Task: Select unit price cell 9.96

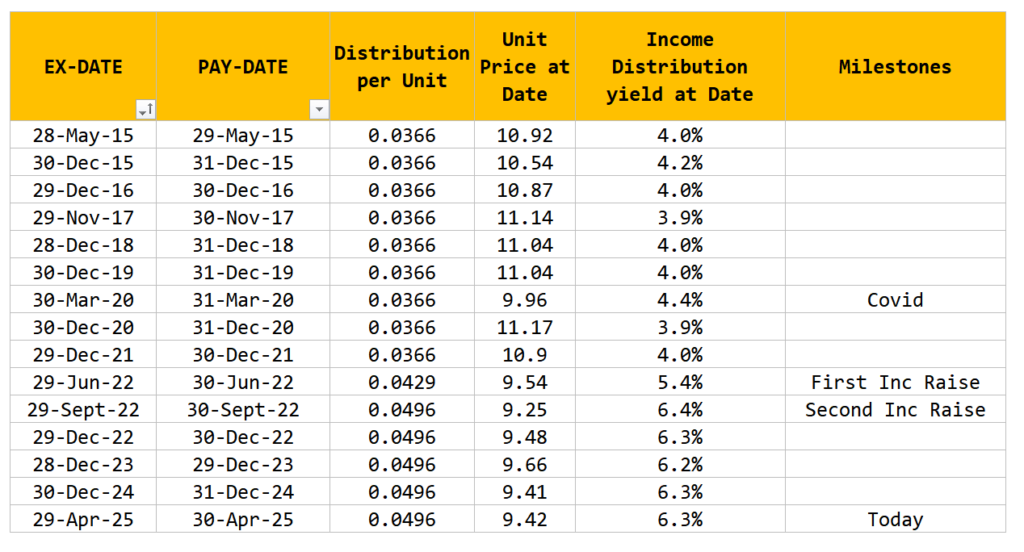Action: click(x=524, y=300)
